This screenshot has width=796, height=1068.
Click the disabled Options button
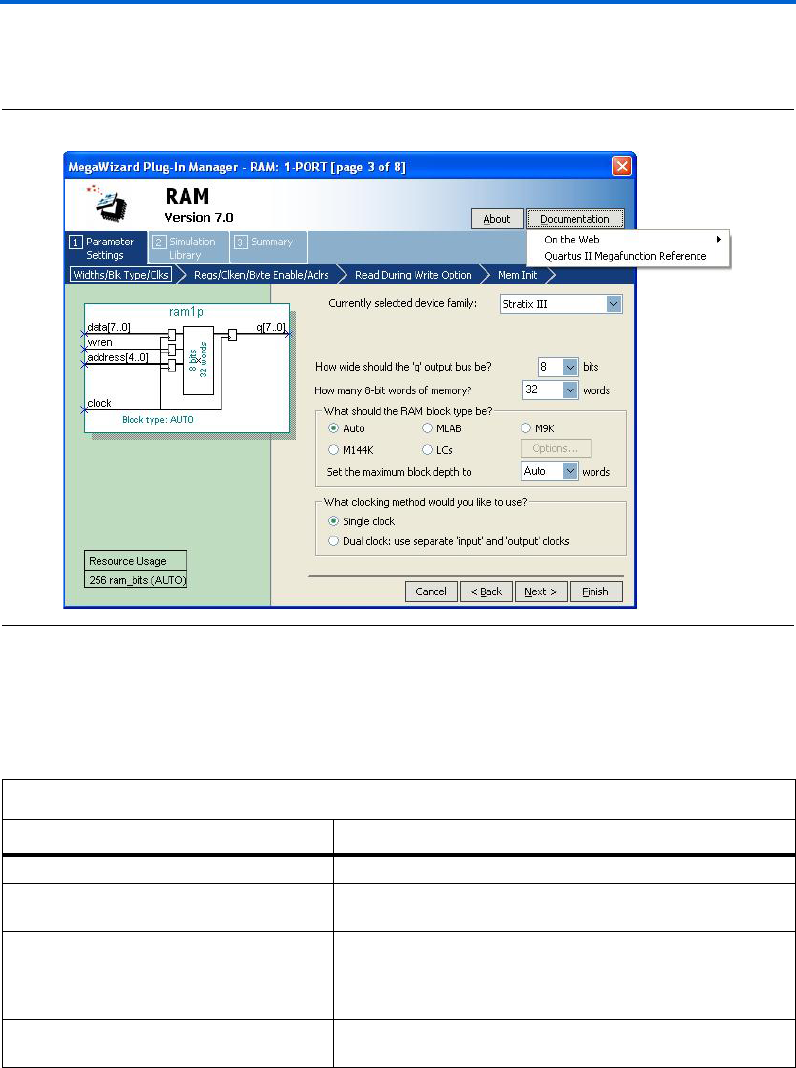(556, 449)
